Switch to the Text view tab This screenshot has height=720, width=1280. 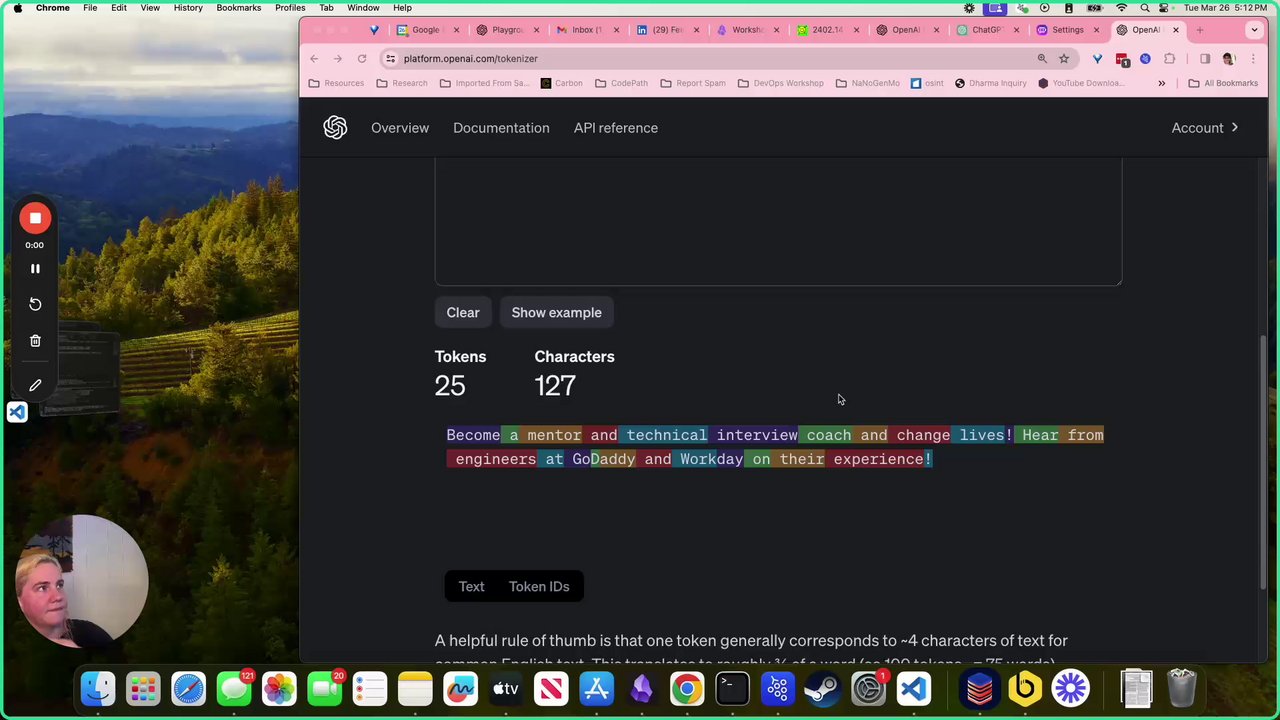(x=471, y=587)
